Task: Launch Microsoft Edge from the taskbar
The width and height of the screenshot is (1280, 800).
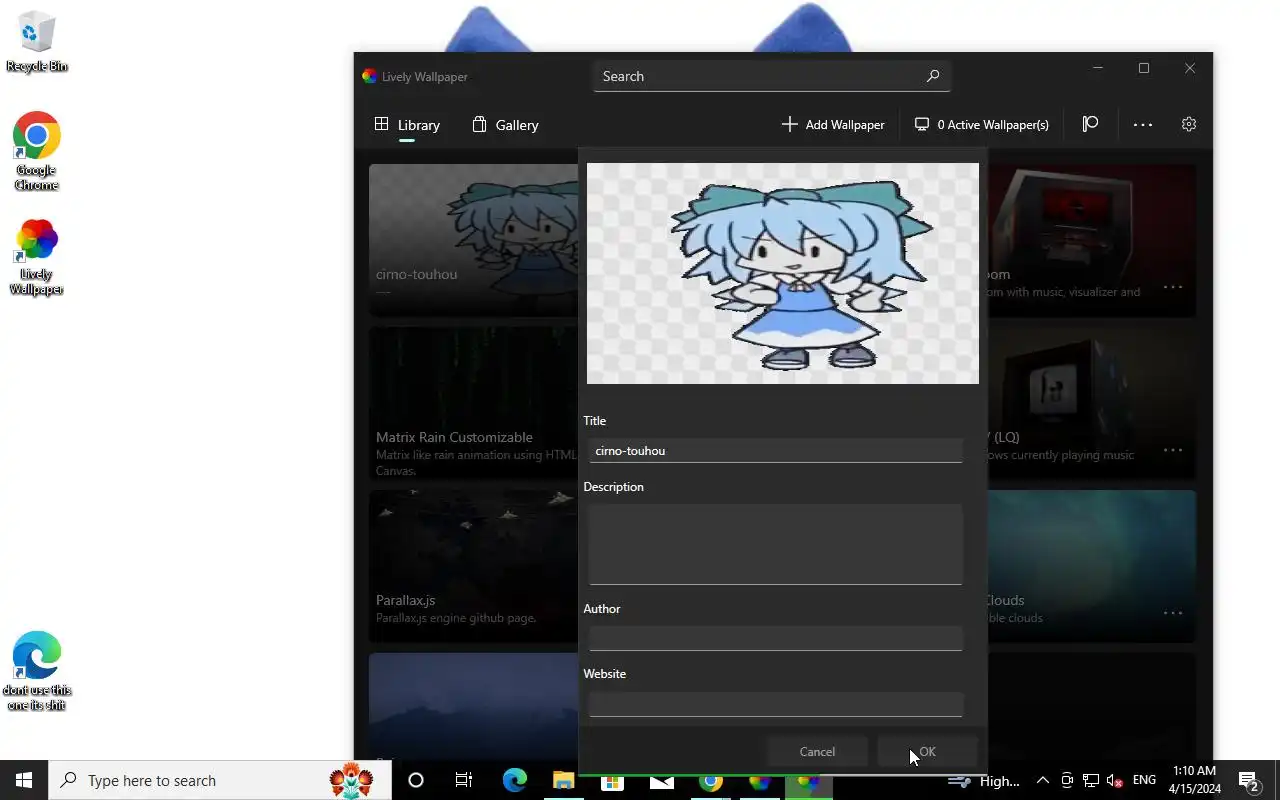Action: tap(514, 780)
